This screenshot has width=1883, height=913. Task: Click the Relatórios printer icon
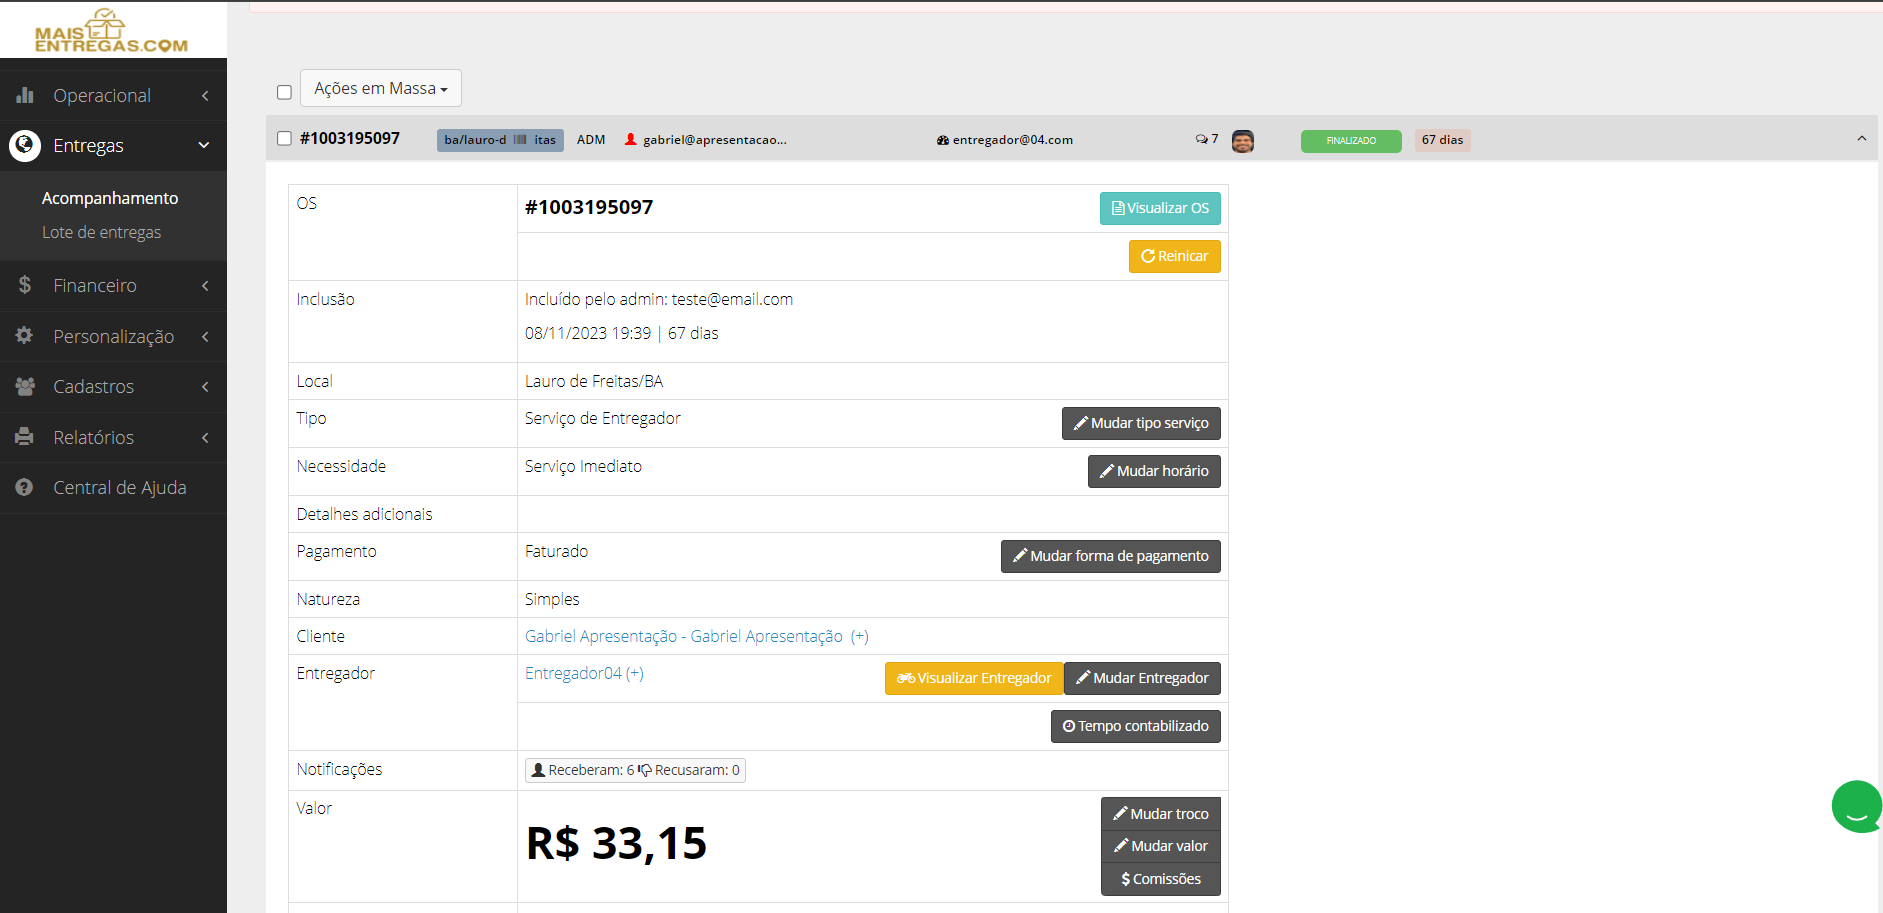click(x=25, y=437)
